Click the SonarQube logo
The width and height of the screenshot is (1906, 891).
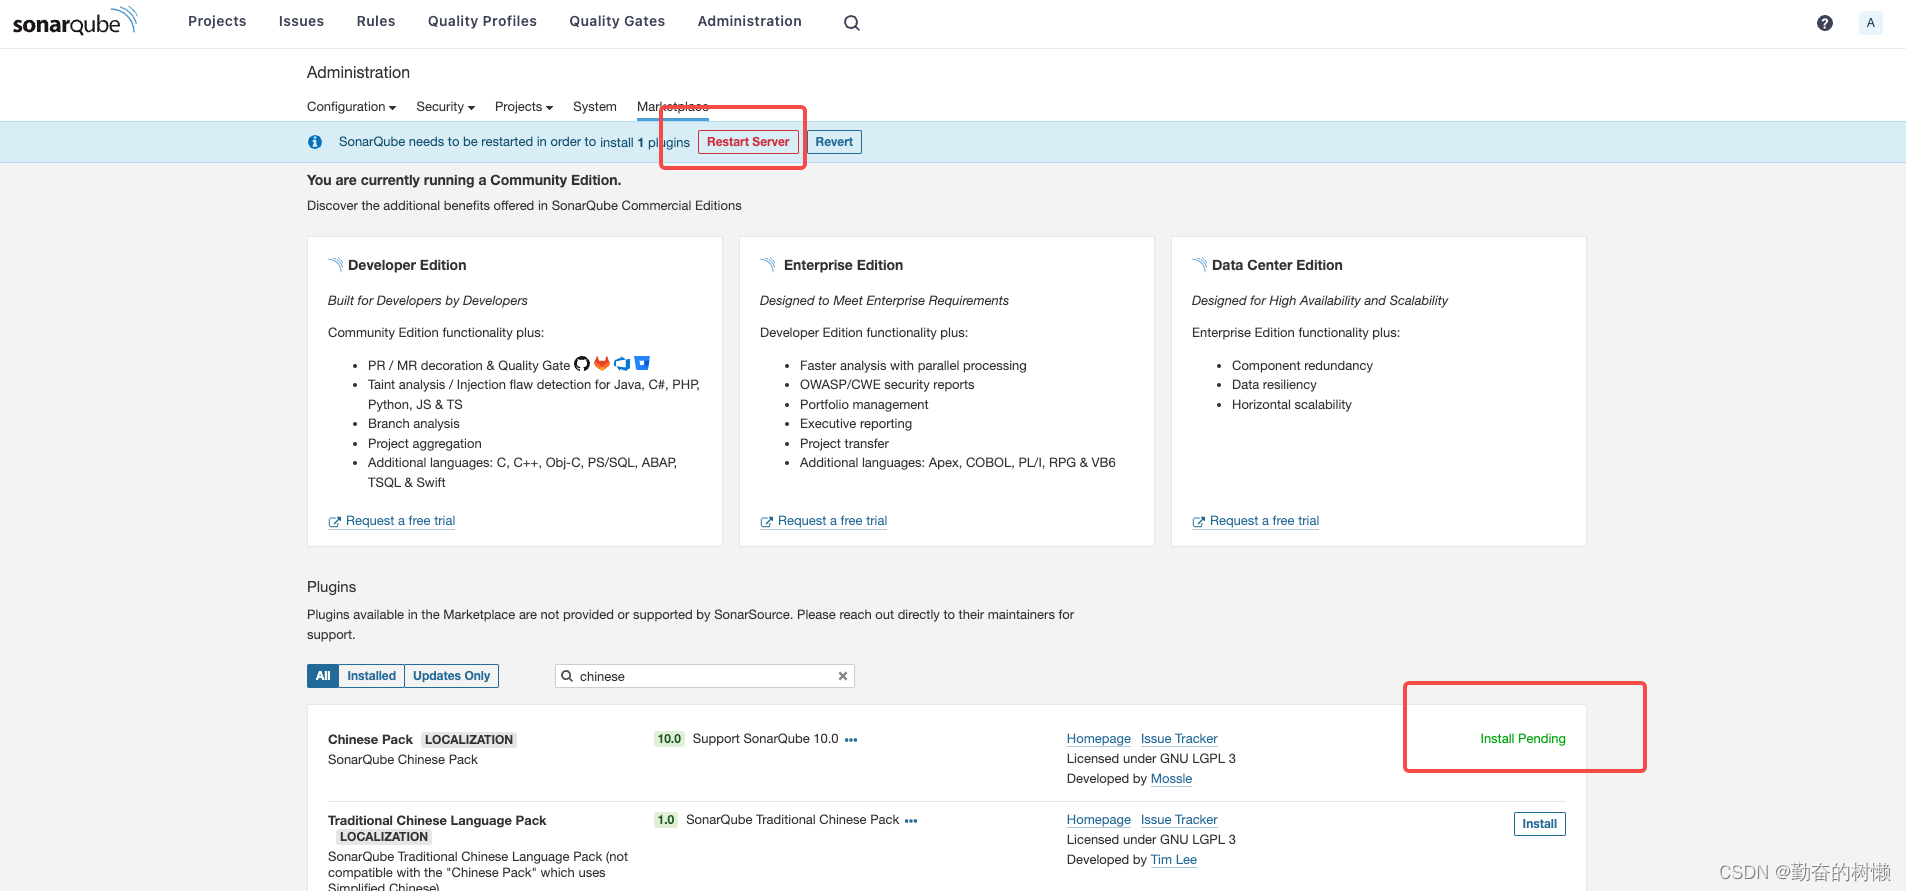pyautogui.click(x=75, y=21)
